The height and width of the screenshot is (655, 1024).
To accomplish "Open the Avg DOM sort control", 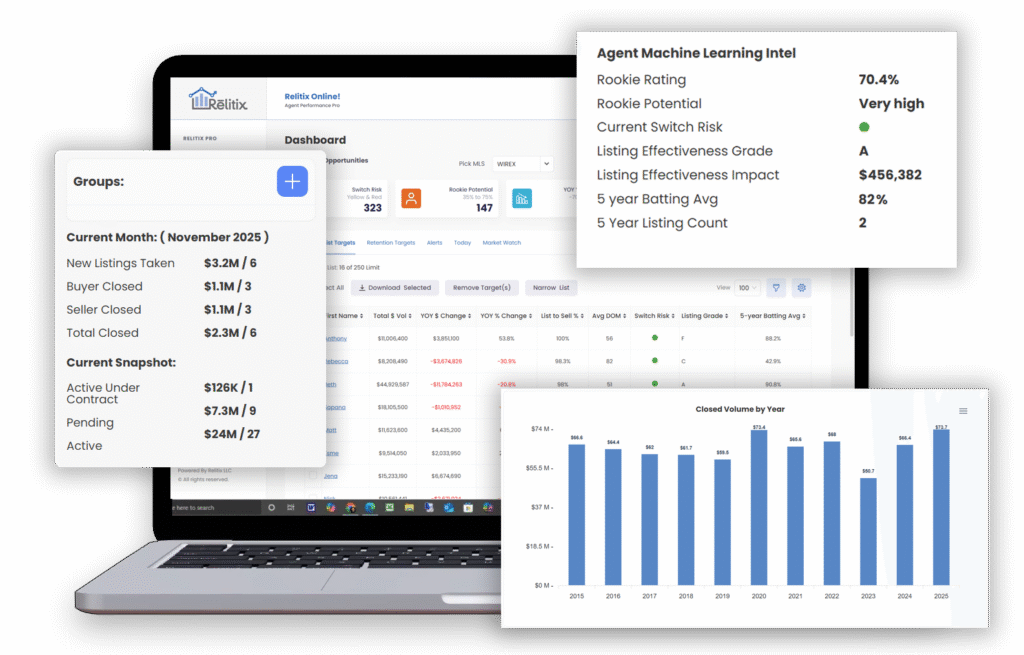I will 624,316.
